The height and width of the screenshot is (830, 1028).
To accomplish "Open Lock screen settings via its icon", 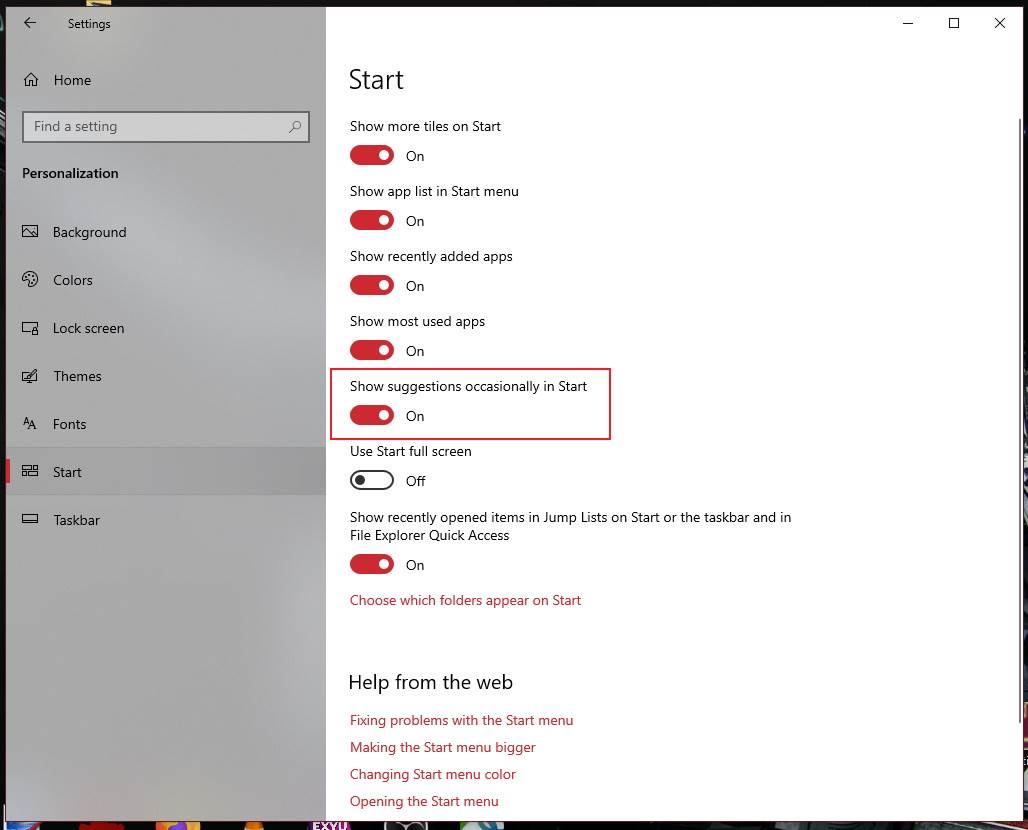I will click(31, 328).
